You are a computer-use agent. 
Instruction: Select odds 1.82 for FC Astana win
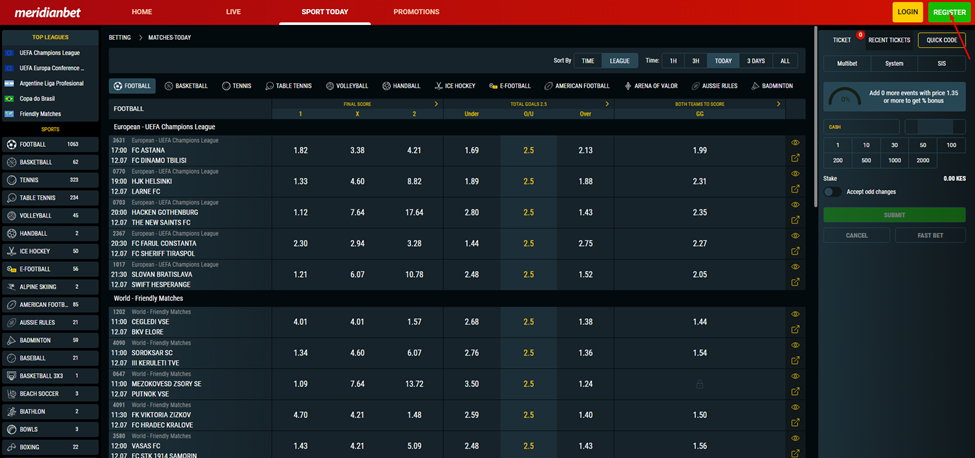click(x=300, y=150)
